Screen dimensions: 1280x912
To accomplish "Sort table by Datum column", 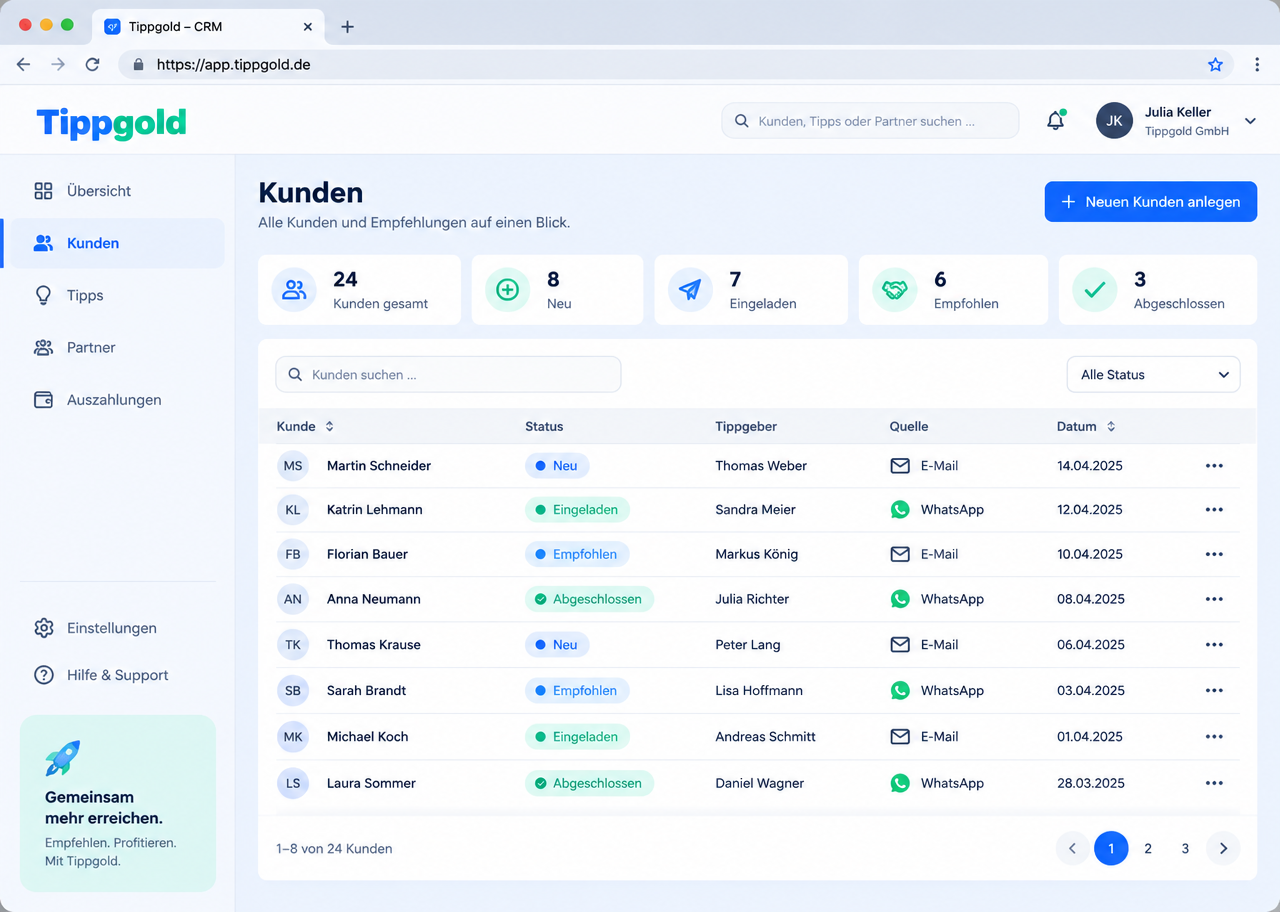I will [x=1086, y=426].
